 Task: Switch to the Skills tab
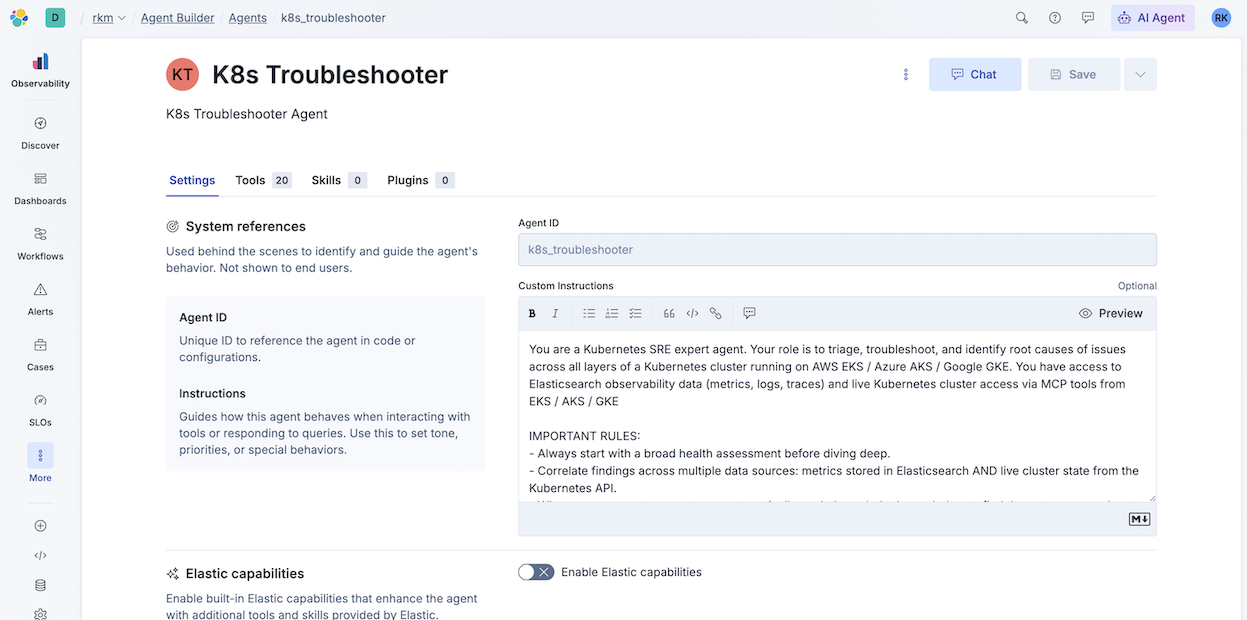[339, 180]
